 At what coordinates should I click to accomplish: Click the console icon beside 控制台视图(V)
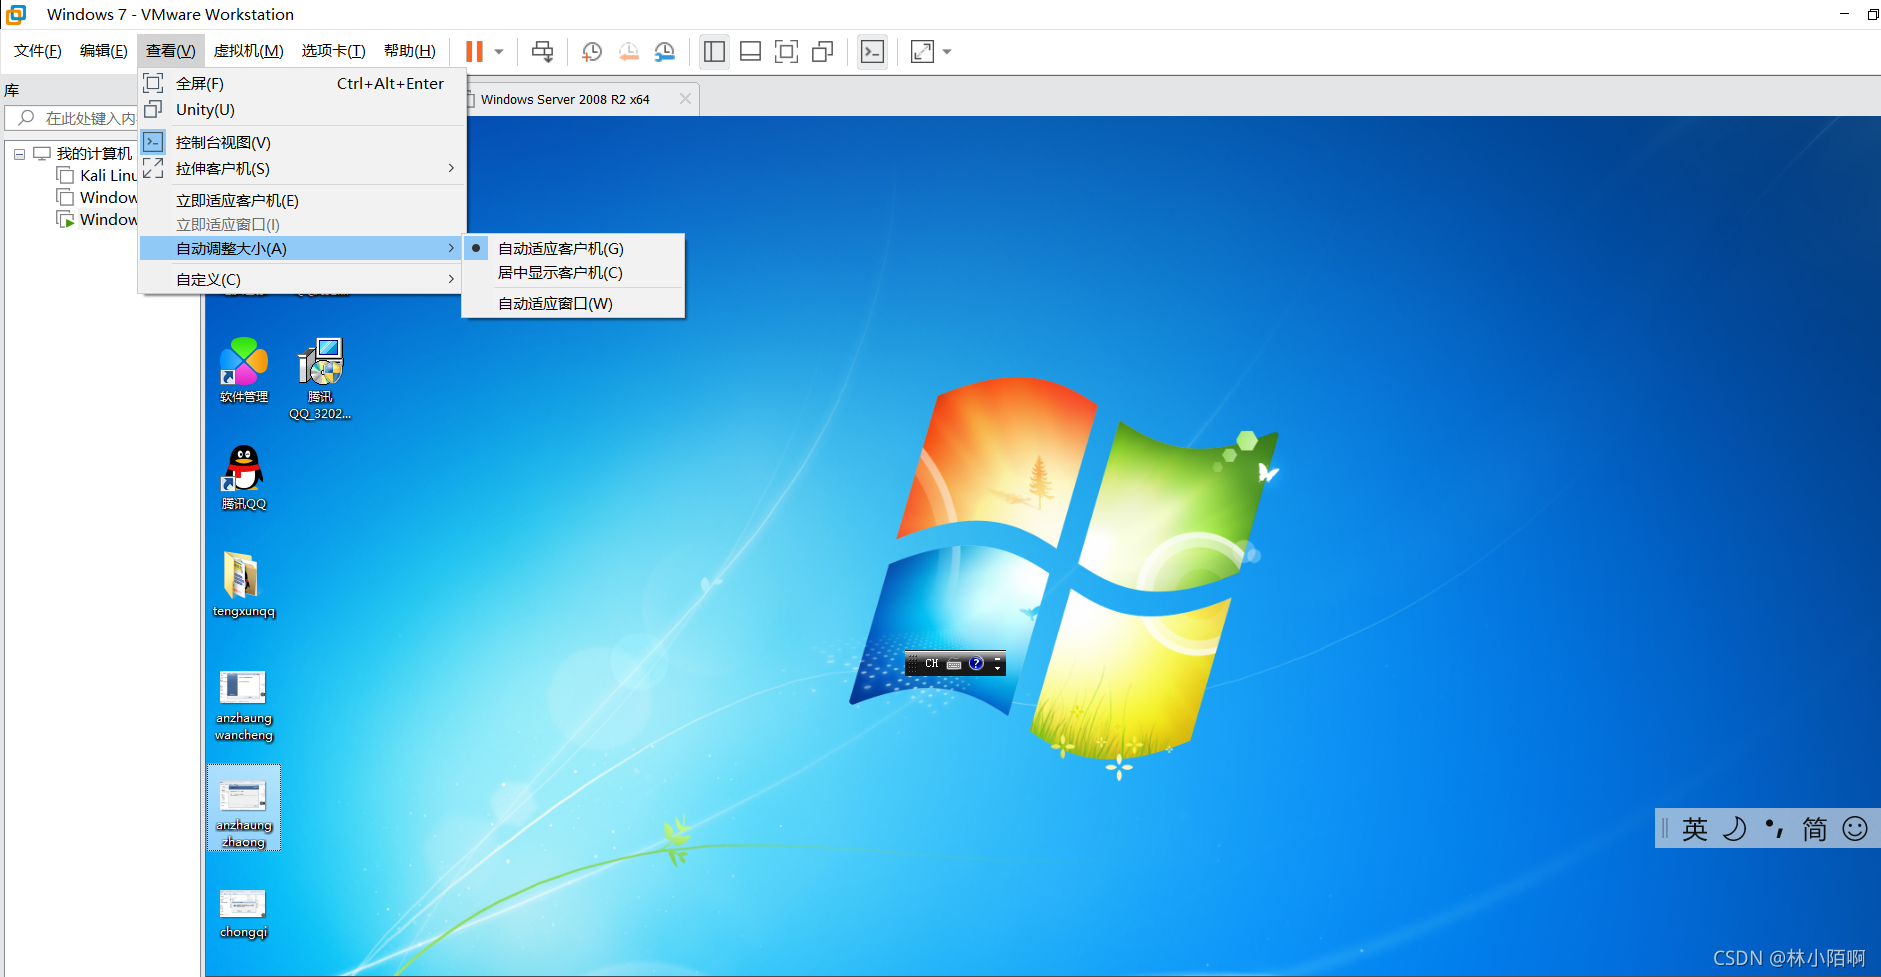click(153, 142)
